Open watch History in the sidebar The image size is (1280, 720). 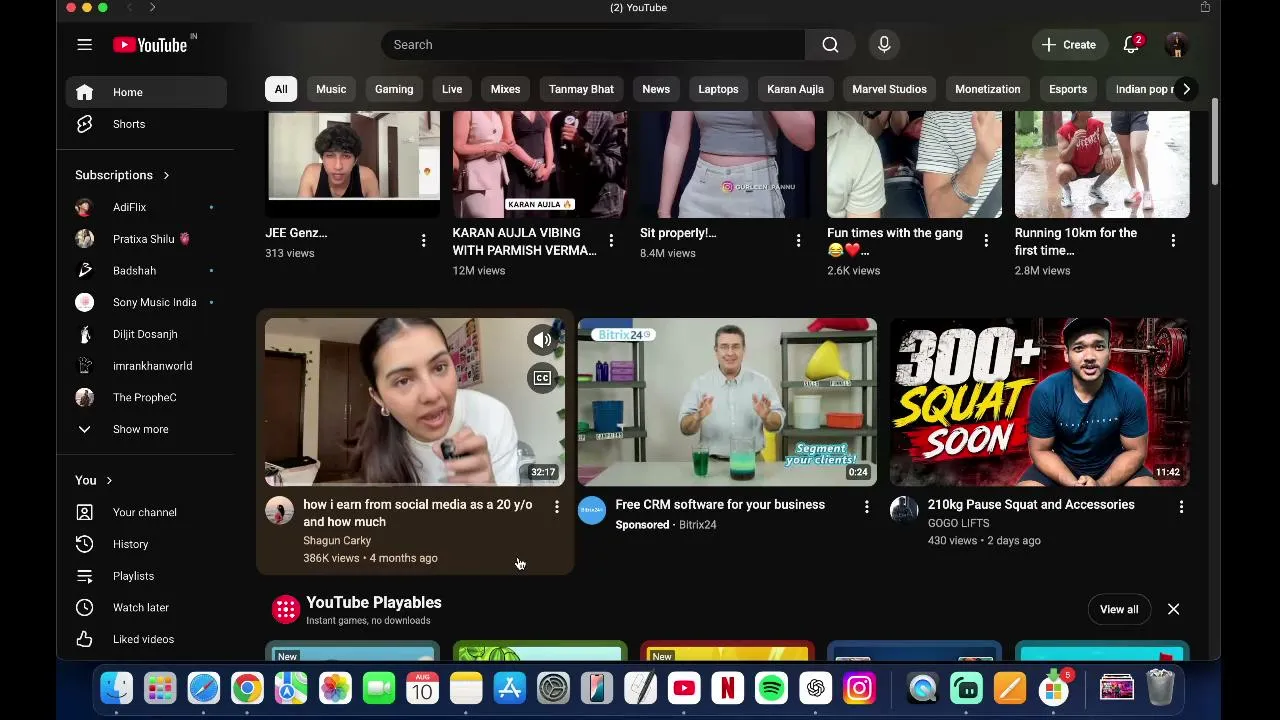(146, 544)
